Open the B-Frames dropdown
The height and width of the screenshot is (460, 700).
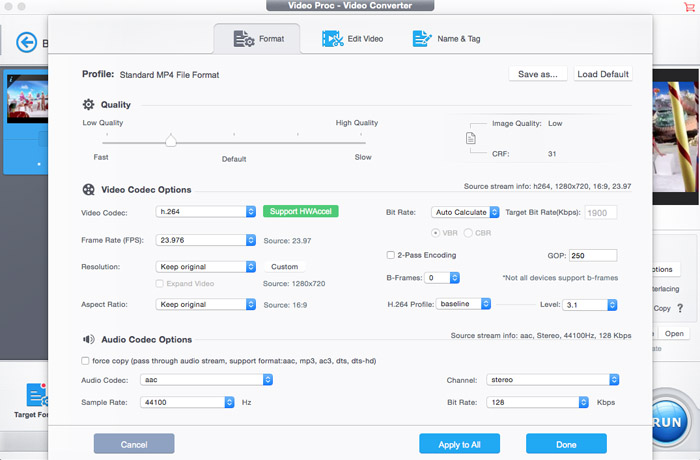click(442, 278)
